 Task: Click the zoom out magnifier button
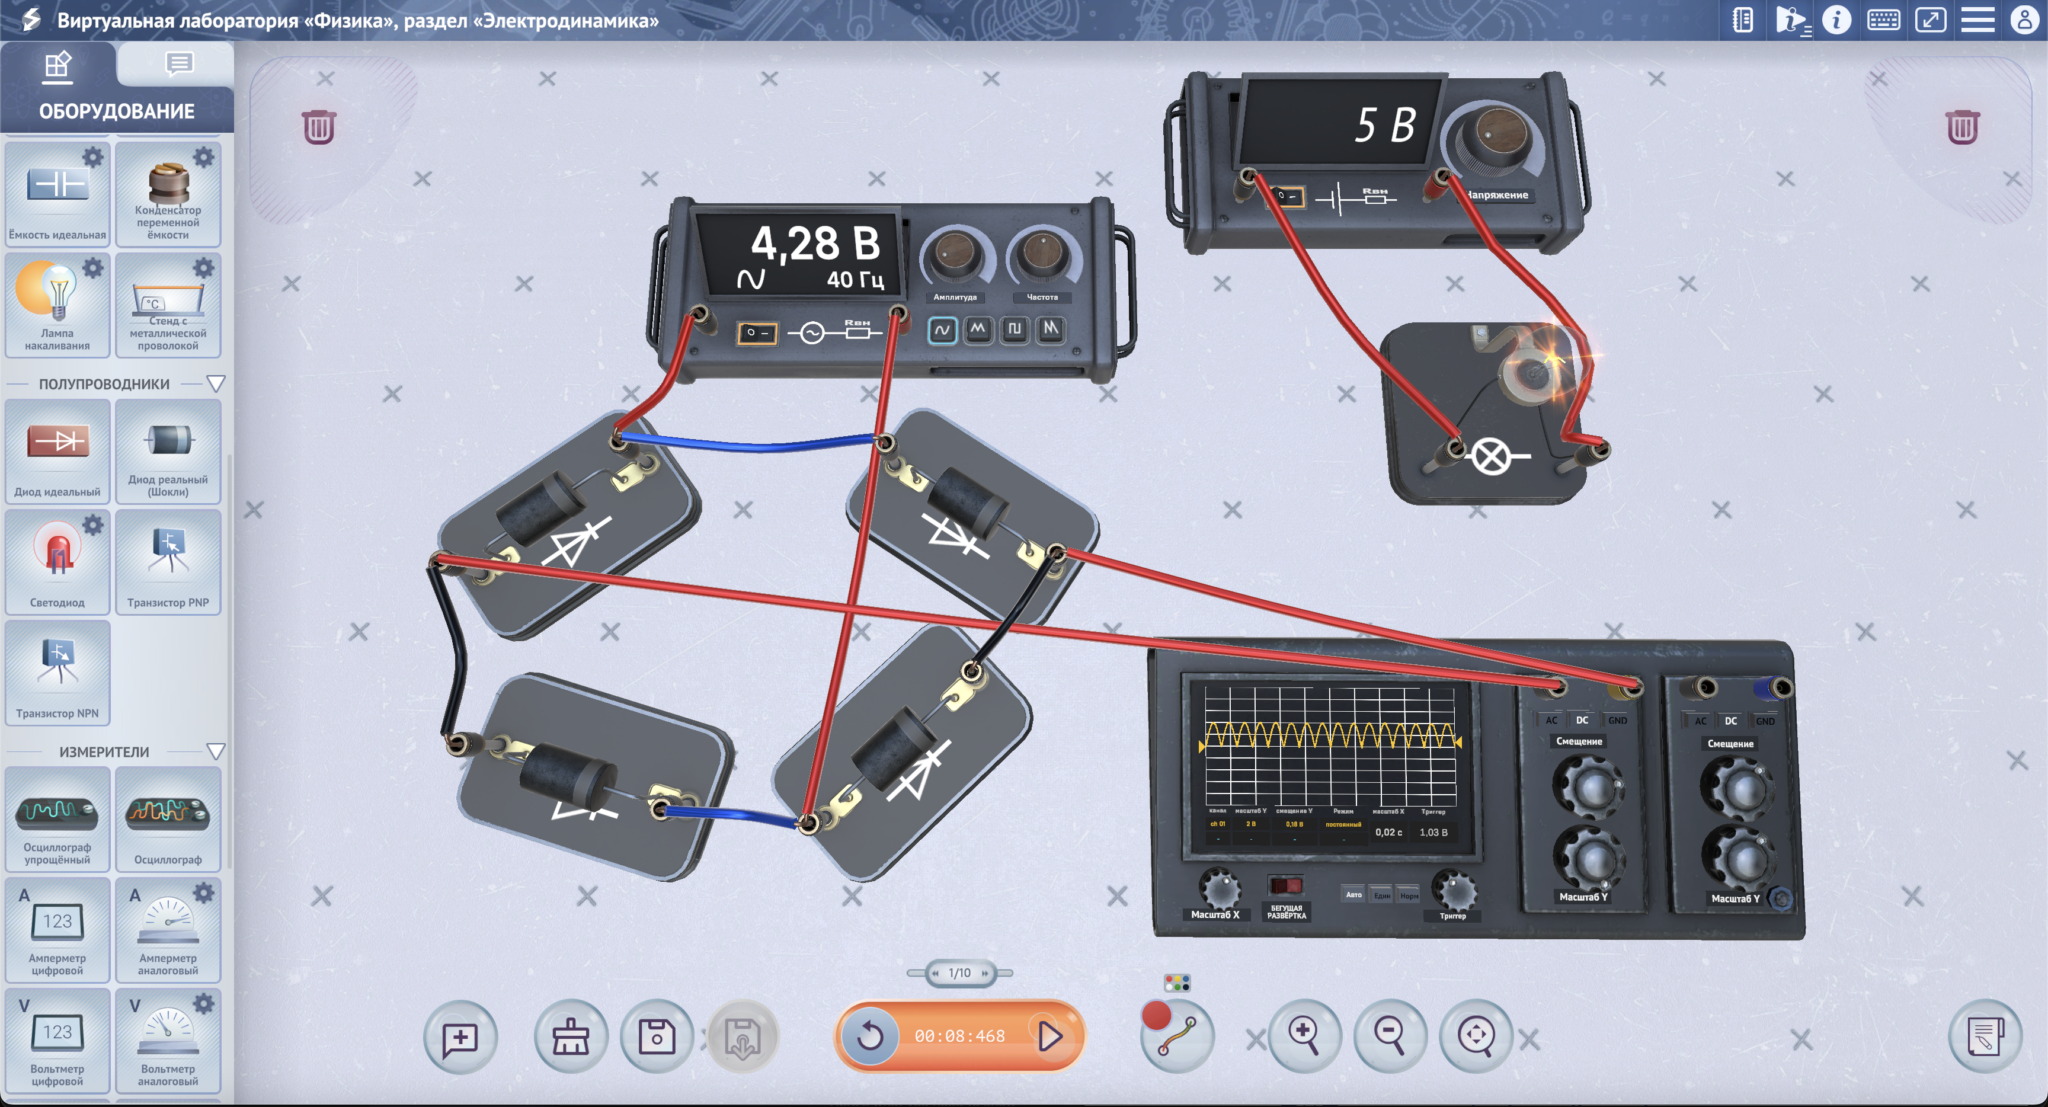point(1390,1034)
